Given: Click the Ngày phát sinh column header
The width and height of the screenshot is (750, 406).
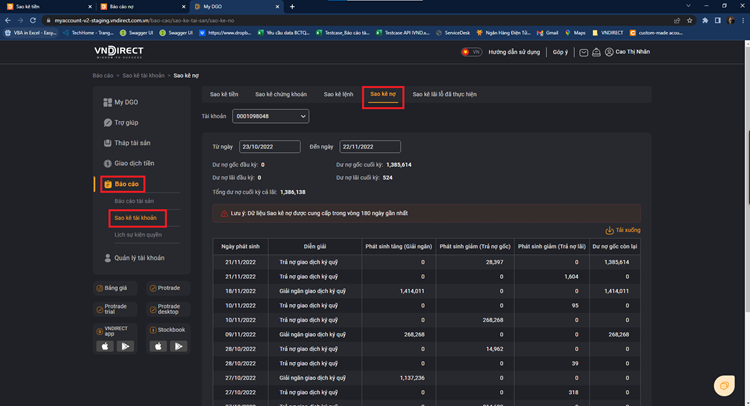Looking at the screenshot, I should tap(241, 247).
